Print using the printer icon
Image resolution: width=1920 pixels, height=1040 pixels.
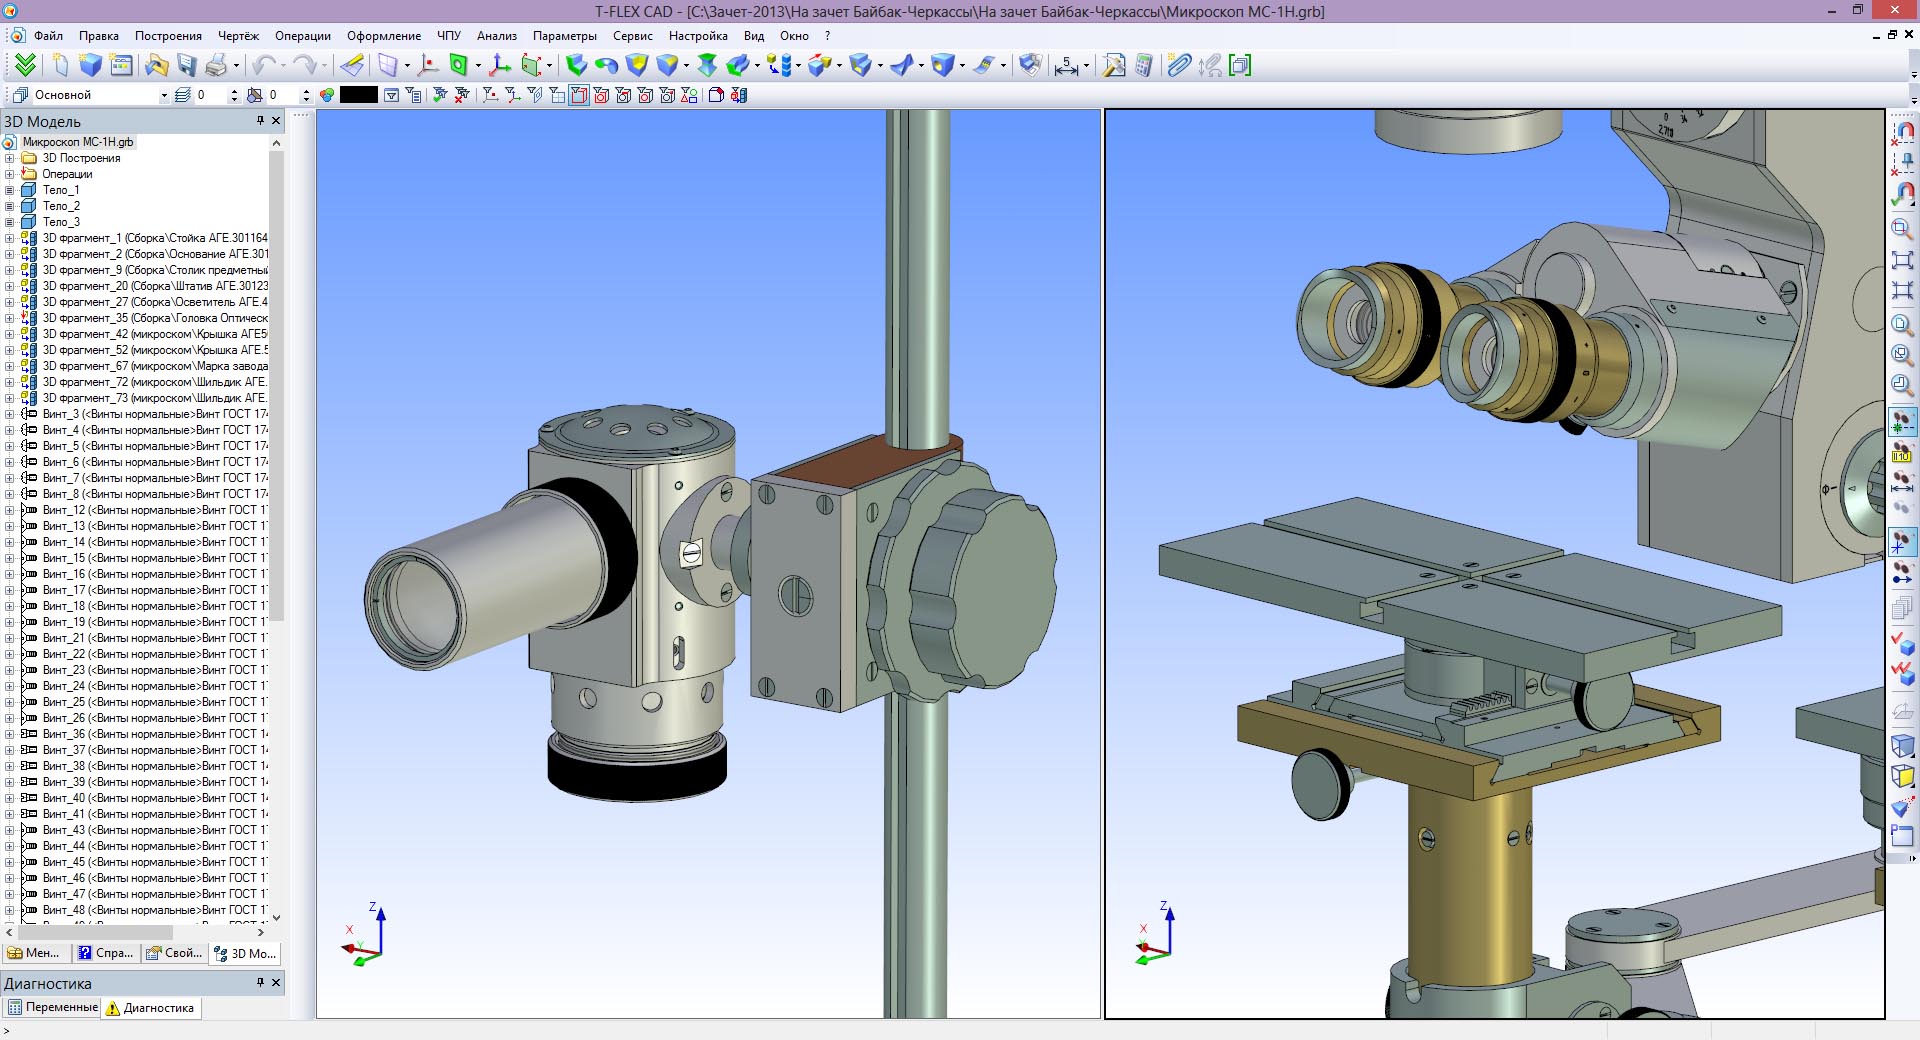216,65
